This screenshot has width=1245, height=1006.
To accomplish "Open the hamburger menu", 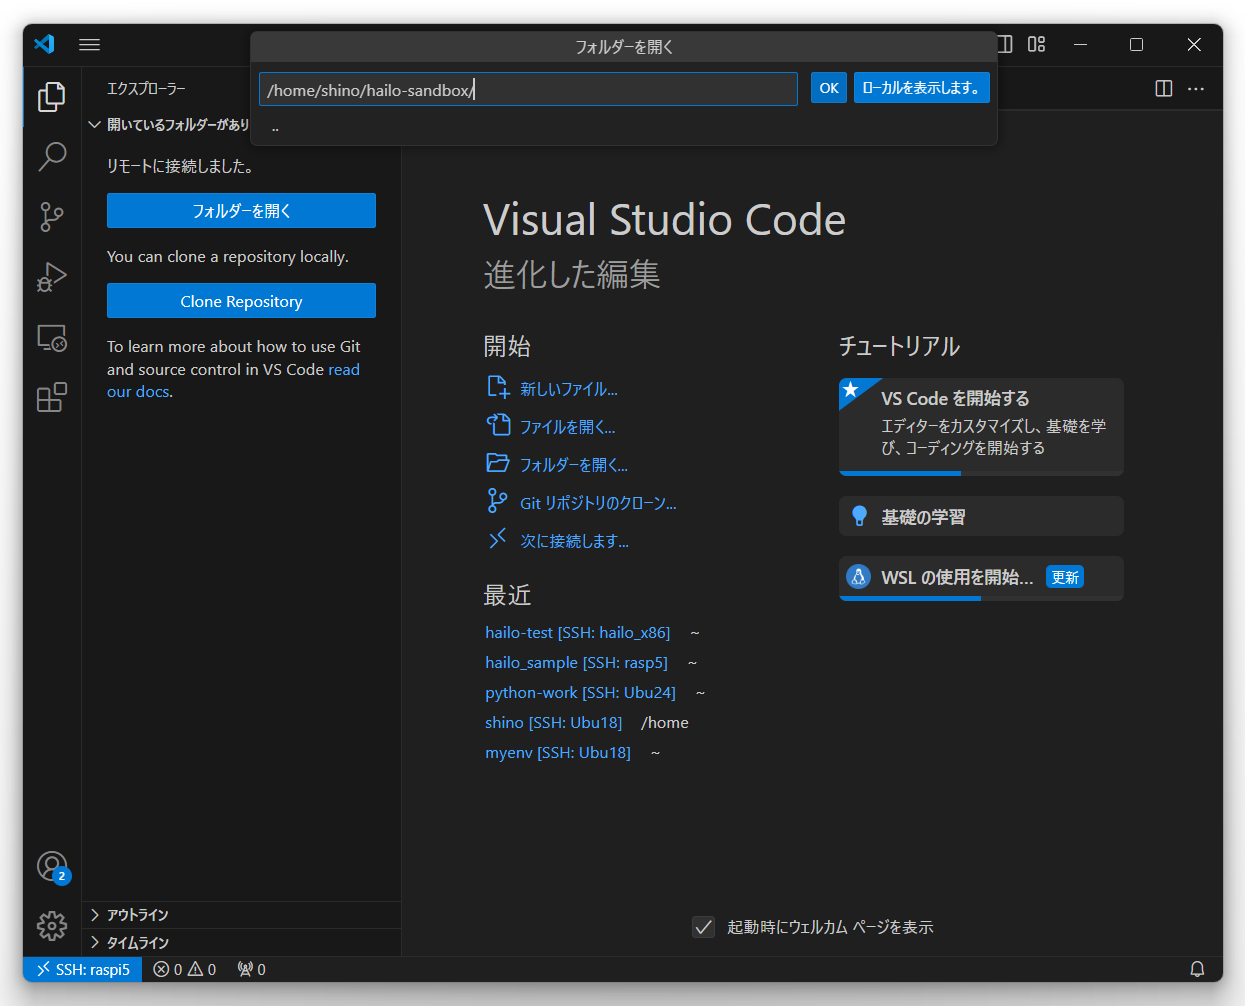I will tap(89, 44).
